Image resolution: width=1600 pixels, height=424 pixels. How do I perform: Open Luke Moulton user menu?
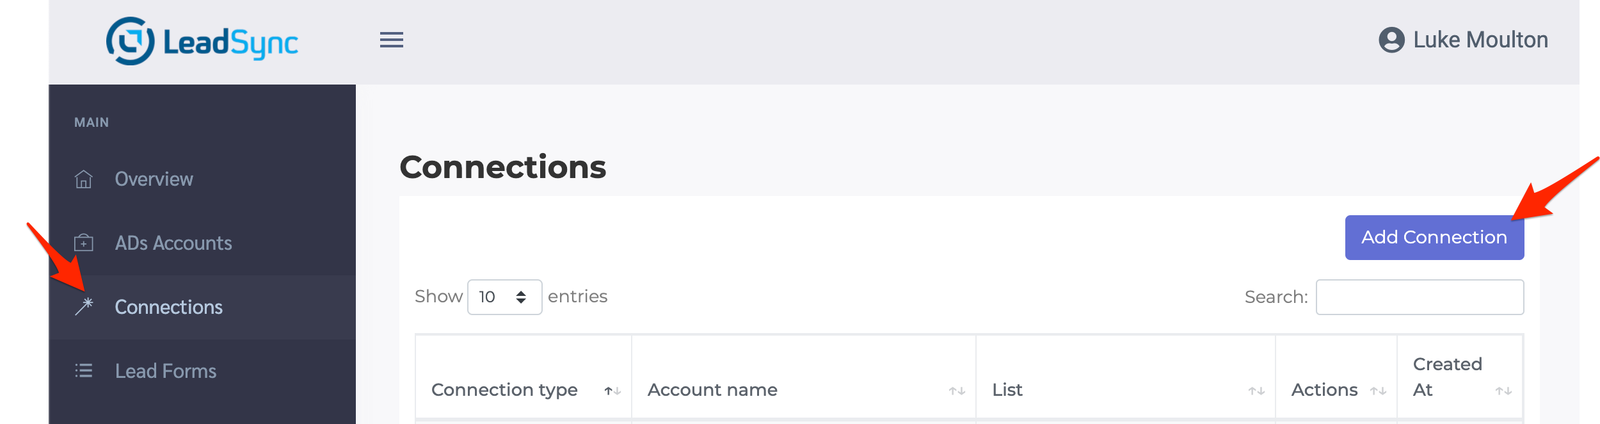(1479, 40)
